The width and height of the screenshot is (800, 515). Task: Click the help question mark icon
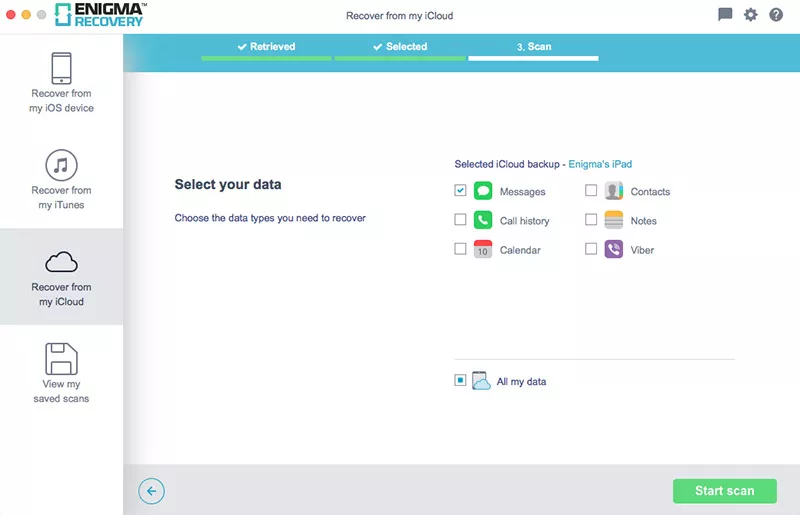click(x=775, y=15)
